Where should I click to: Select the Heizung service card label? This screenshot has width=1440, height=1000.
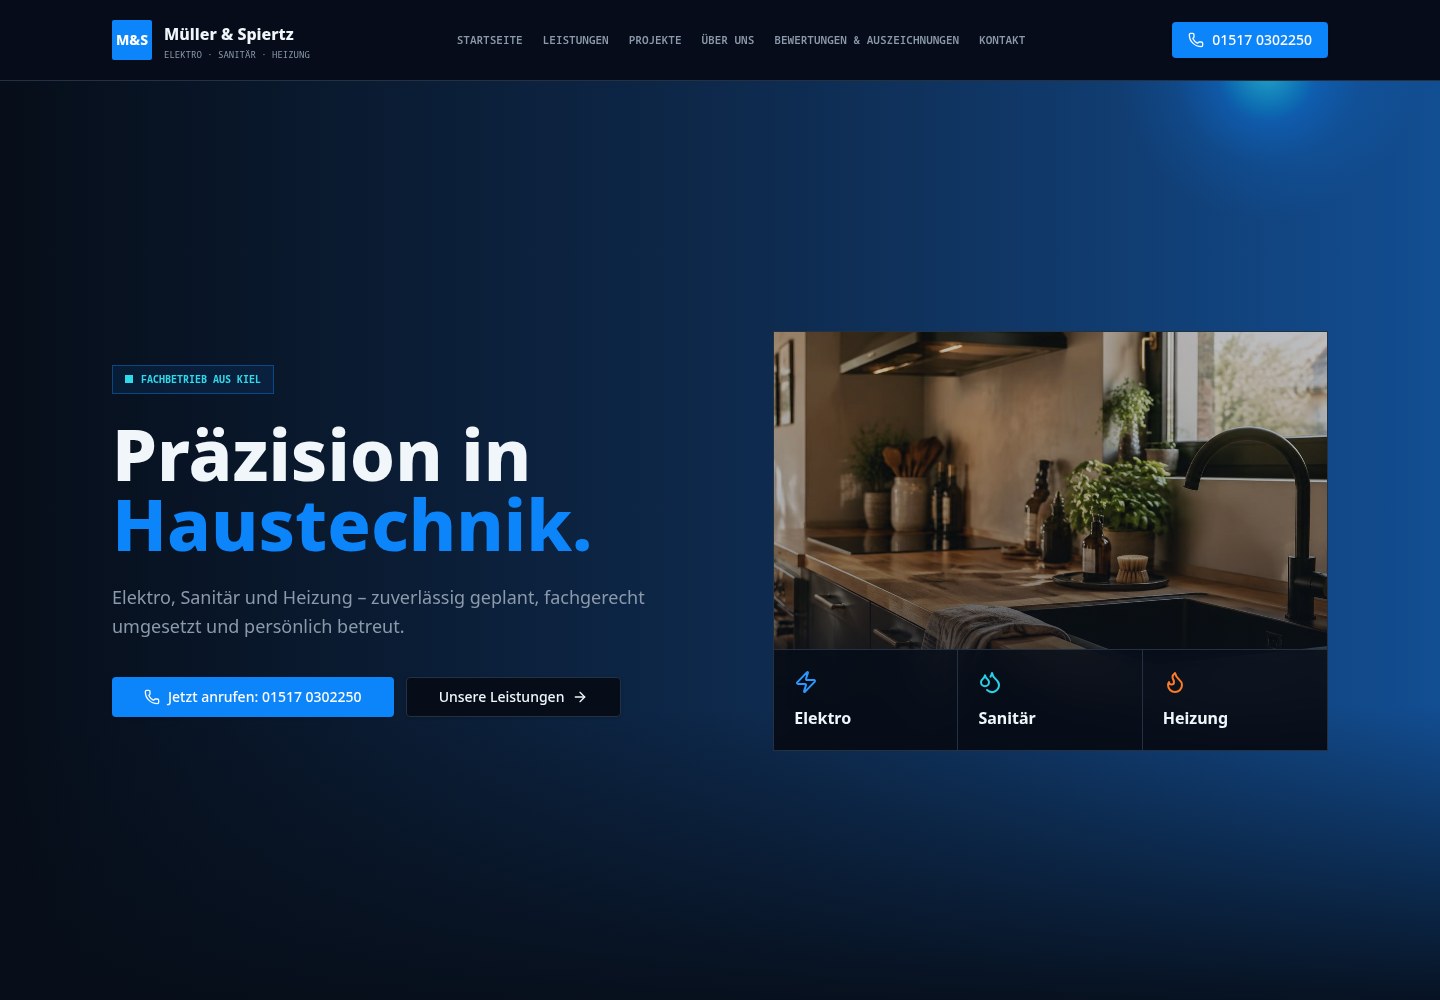(1195, 718)
